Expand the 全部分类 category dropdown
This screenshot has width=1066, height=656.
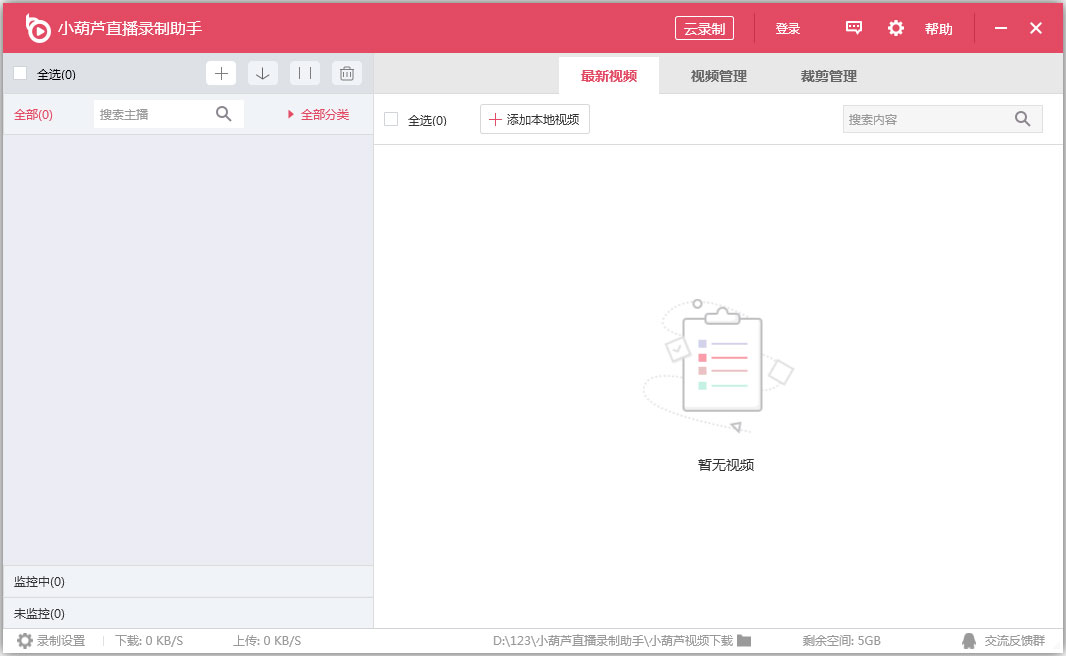319,115
